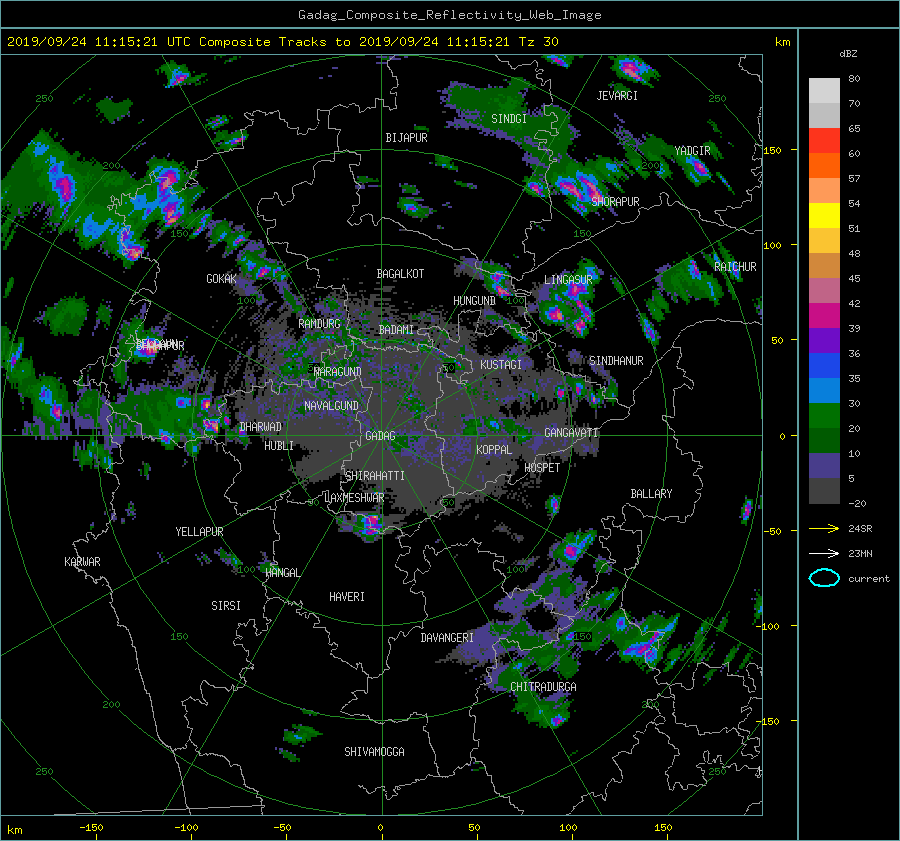Image resolution: width=900 pixels, height=841 pixels.
Task: Click the SIRSI city label
Action: click(x=226, y=606)
